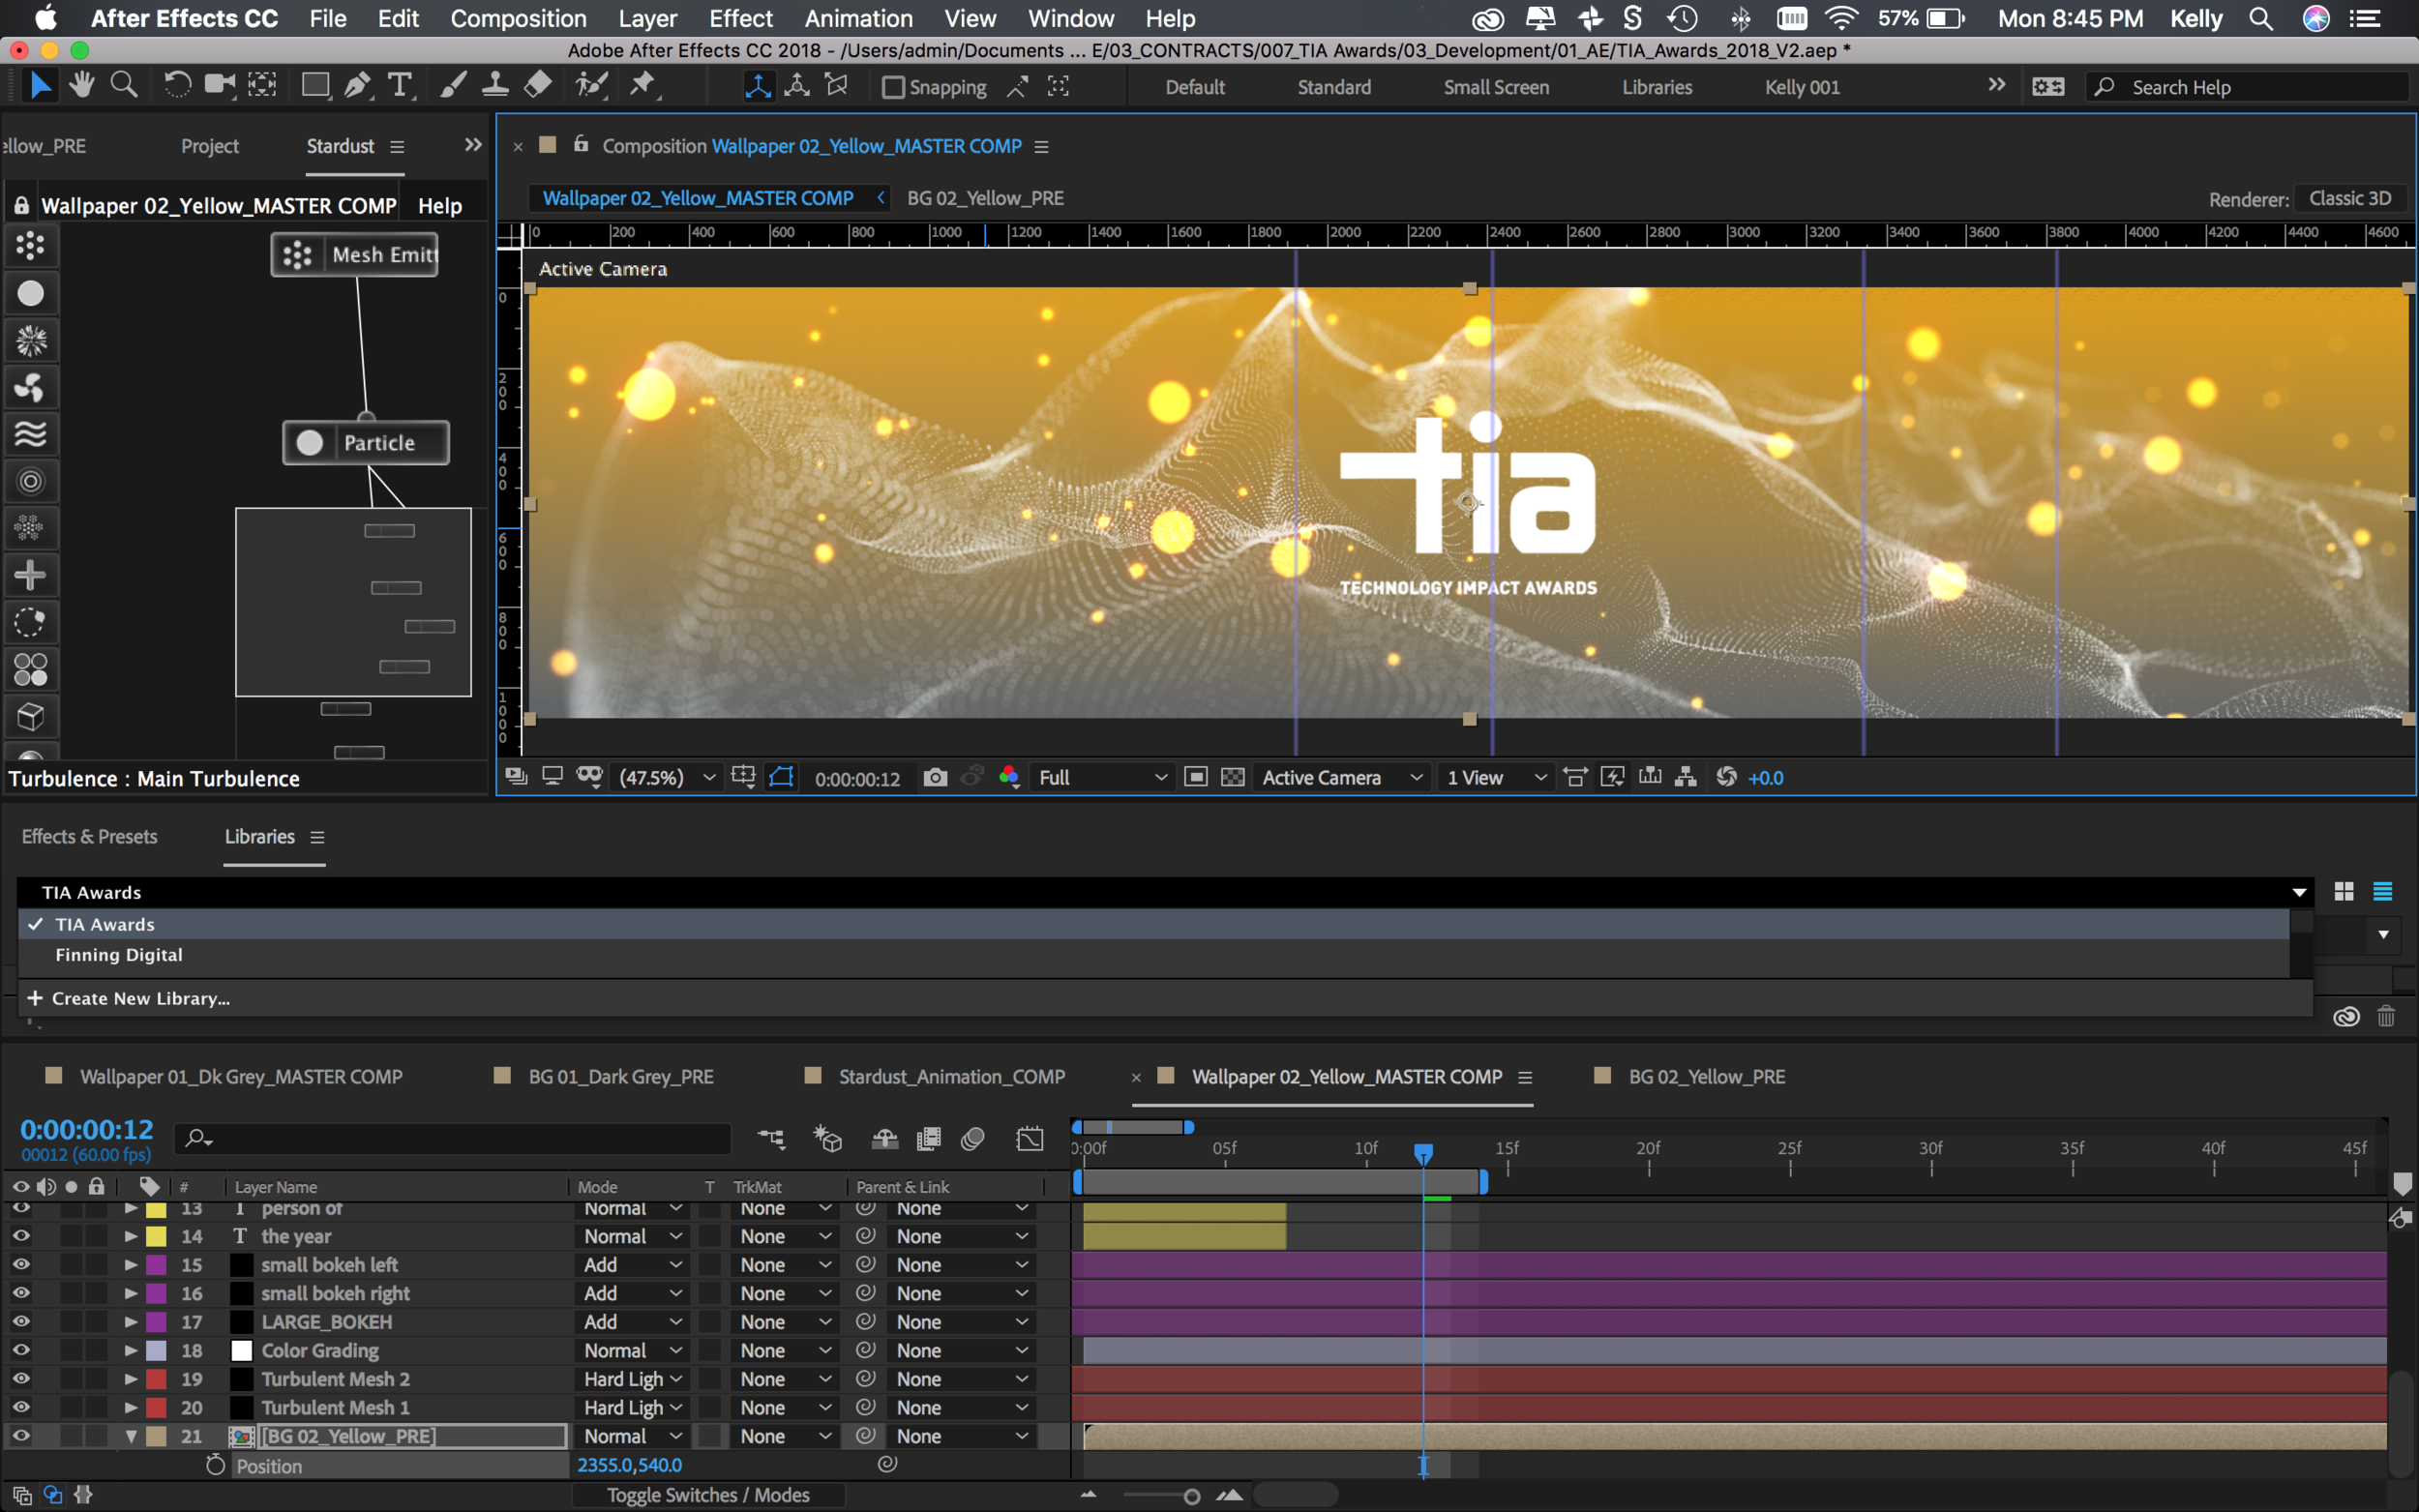Expand the Color Grading layer
Screen dimensions: 2419x1512
point(131,1350)
